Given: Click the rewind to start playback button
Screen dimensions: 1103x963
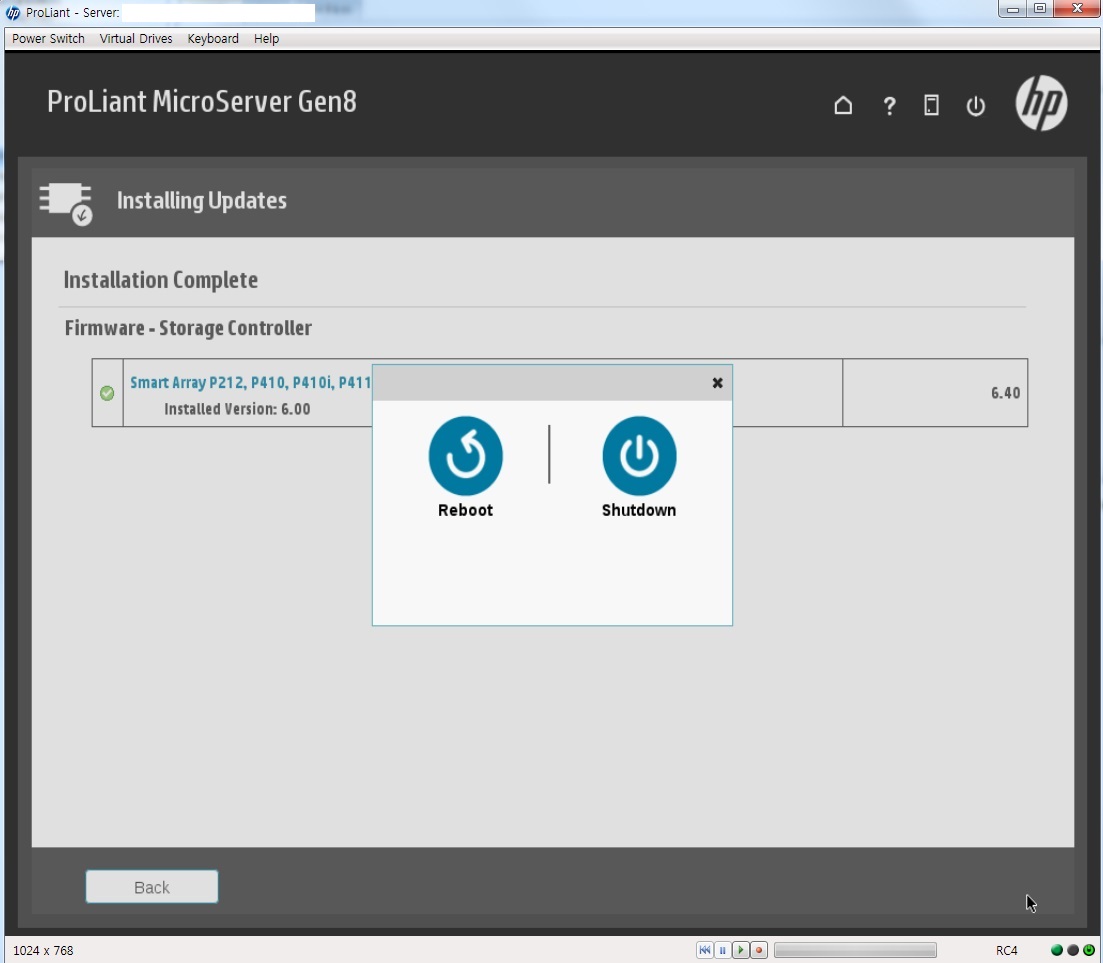Looking at the screenshot, I should [705, 950].
